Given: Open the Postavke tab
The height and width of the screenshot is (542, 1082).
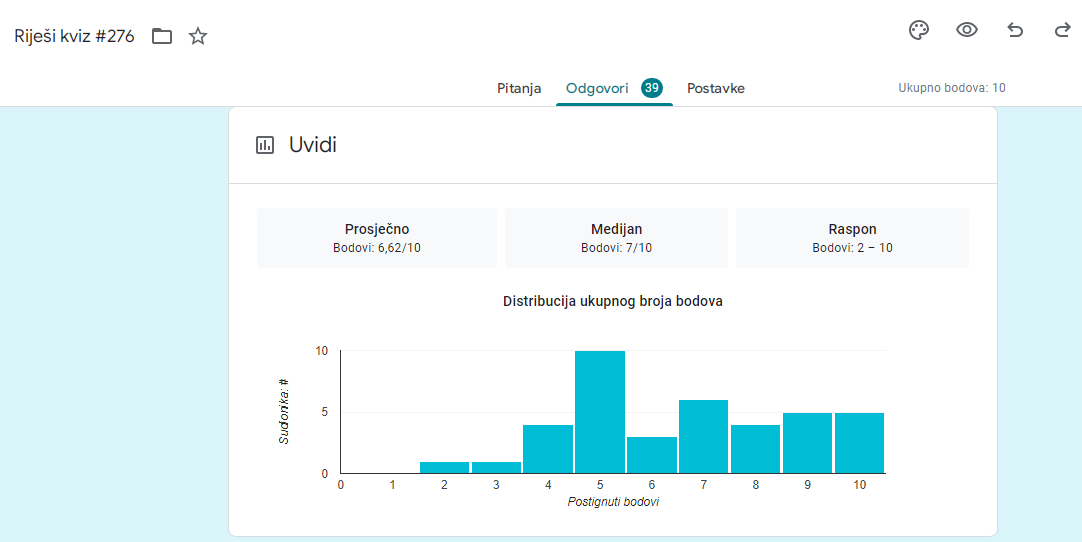Looking at the screenshot, I should (x=716, y=88).
